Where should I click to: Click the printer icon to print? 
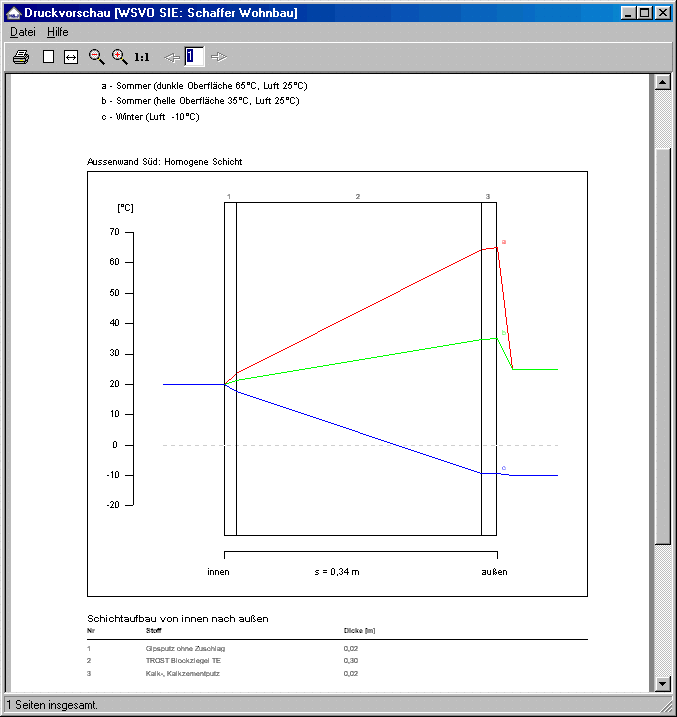[x=20, y=57]
